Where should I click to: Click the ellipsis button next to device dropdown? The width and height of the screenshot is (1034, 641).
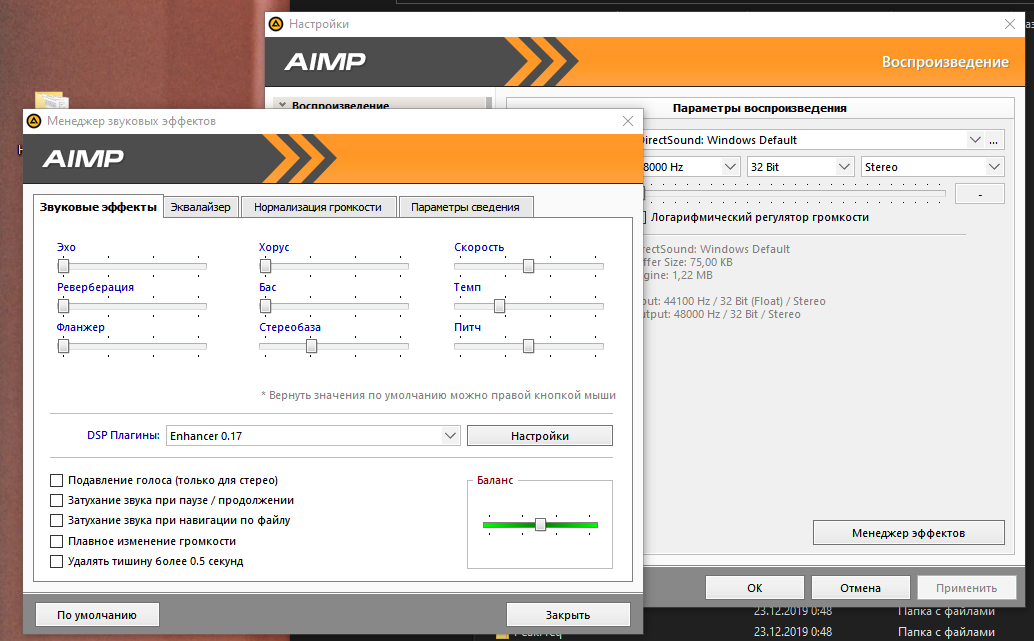click(x=994, y=140)
